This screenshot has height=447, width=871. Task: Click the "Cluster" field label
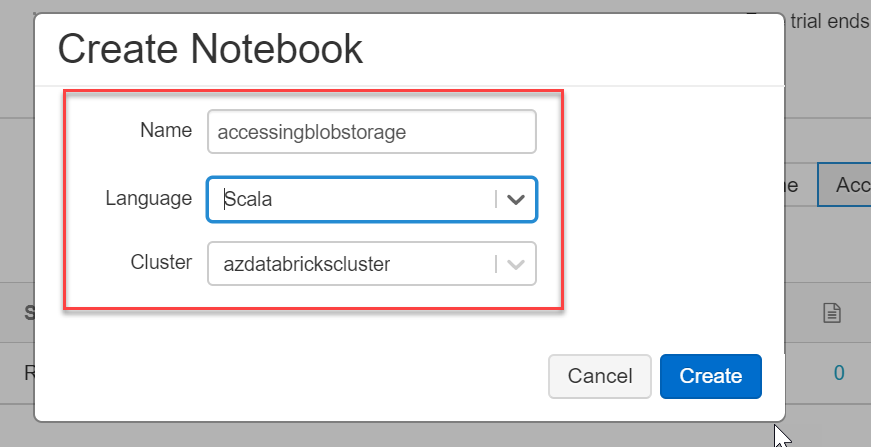tap(160, 263)
